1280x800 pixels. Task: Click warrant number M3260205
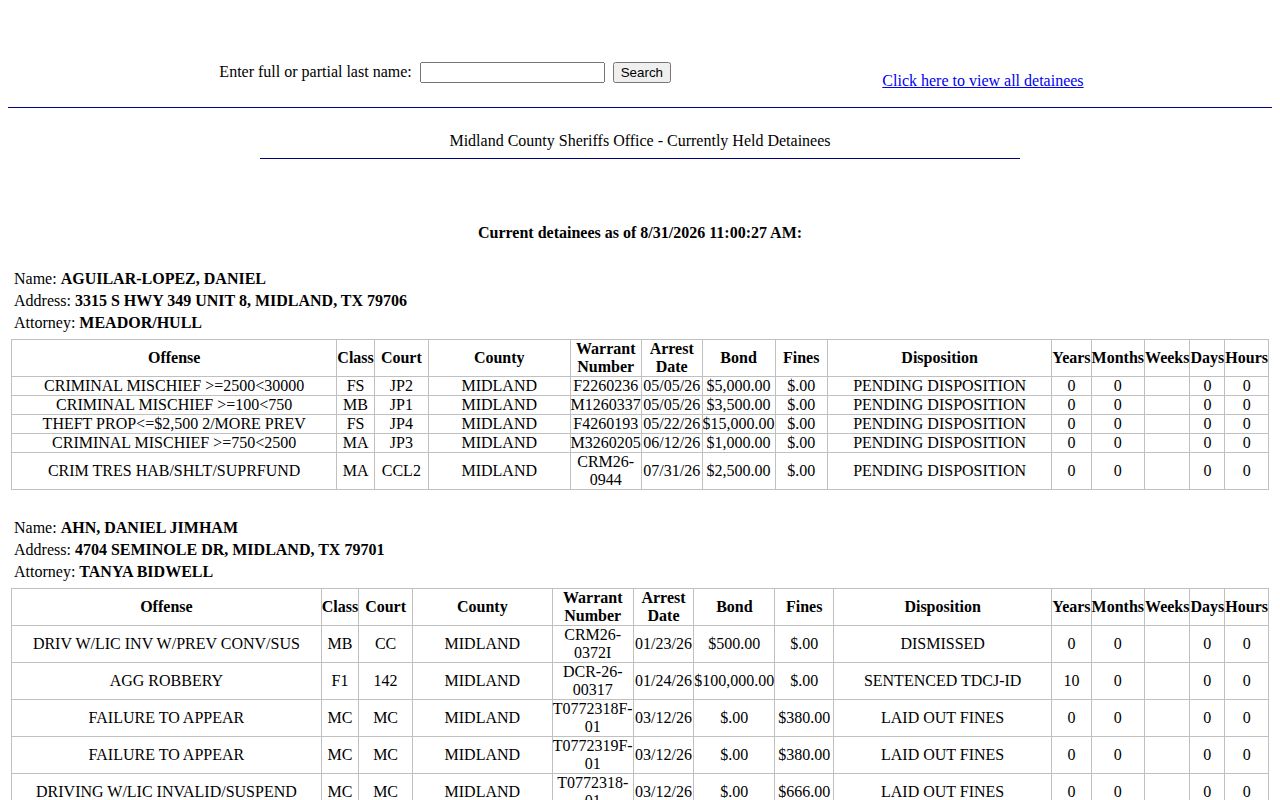606,443
